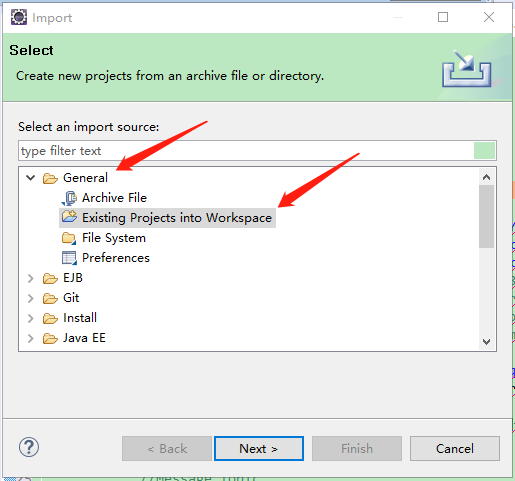Viewport: 515px width, 481px height.
Task: Click the Install folder icon
Action: (50, 318)
